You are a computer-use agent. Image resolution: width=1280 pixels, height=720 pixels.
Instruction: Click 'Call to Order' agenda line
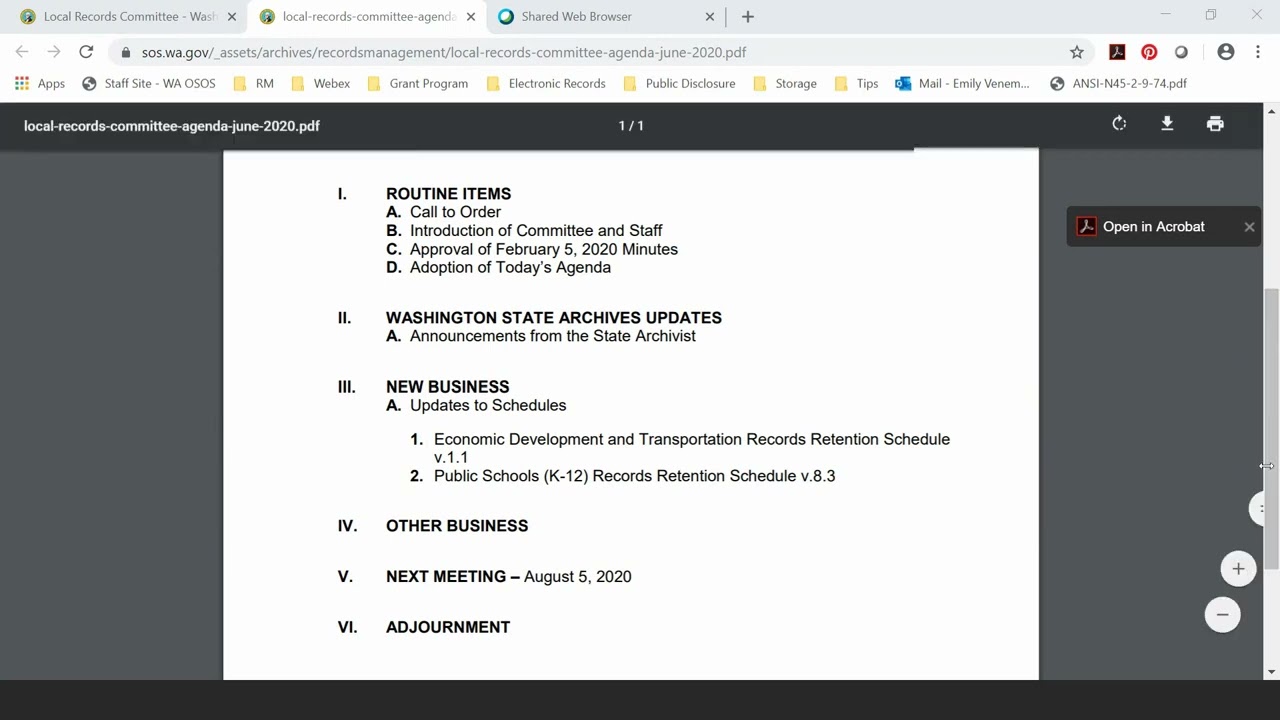tap(455, 212)
